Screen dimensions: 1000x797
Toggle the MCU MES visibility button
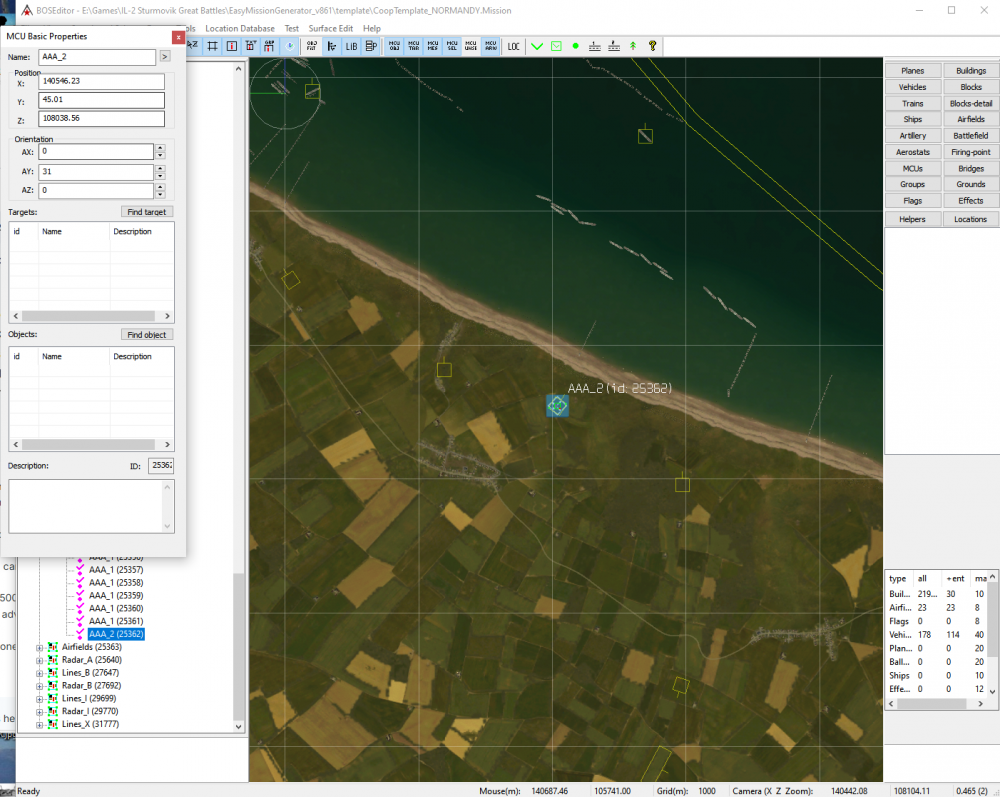coord(433,46)
